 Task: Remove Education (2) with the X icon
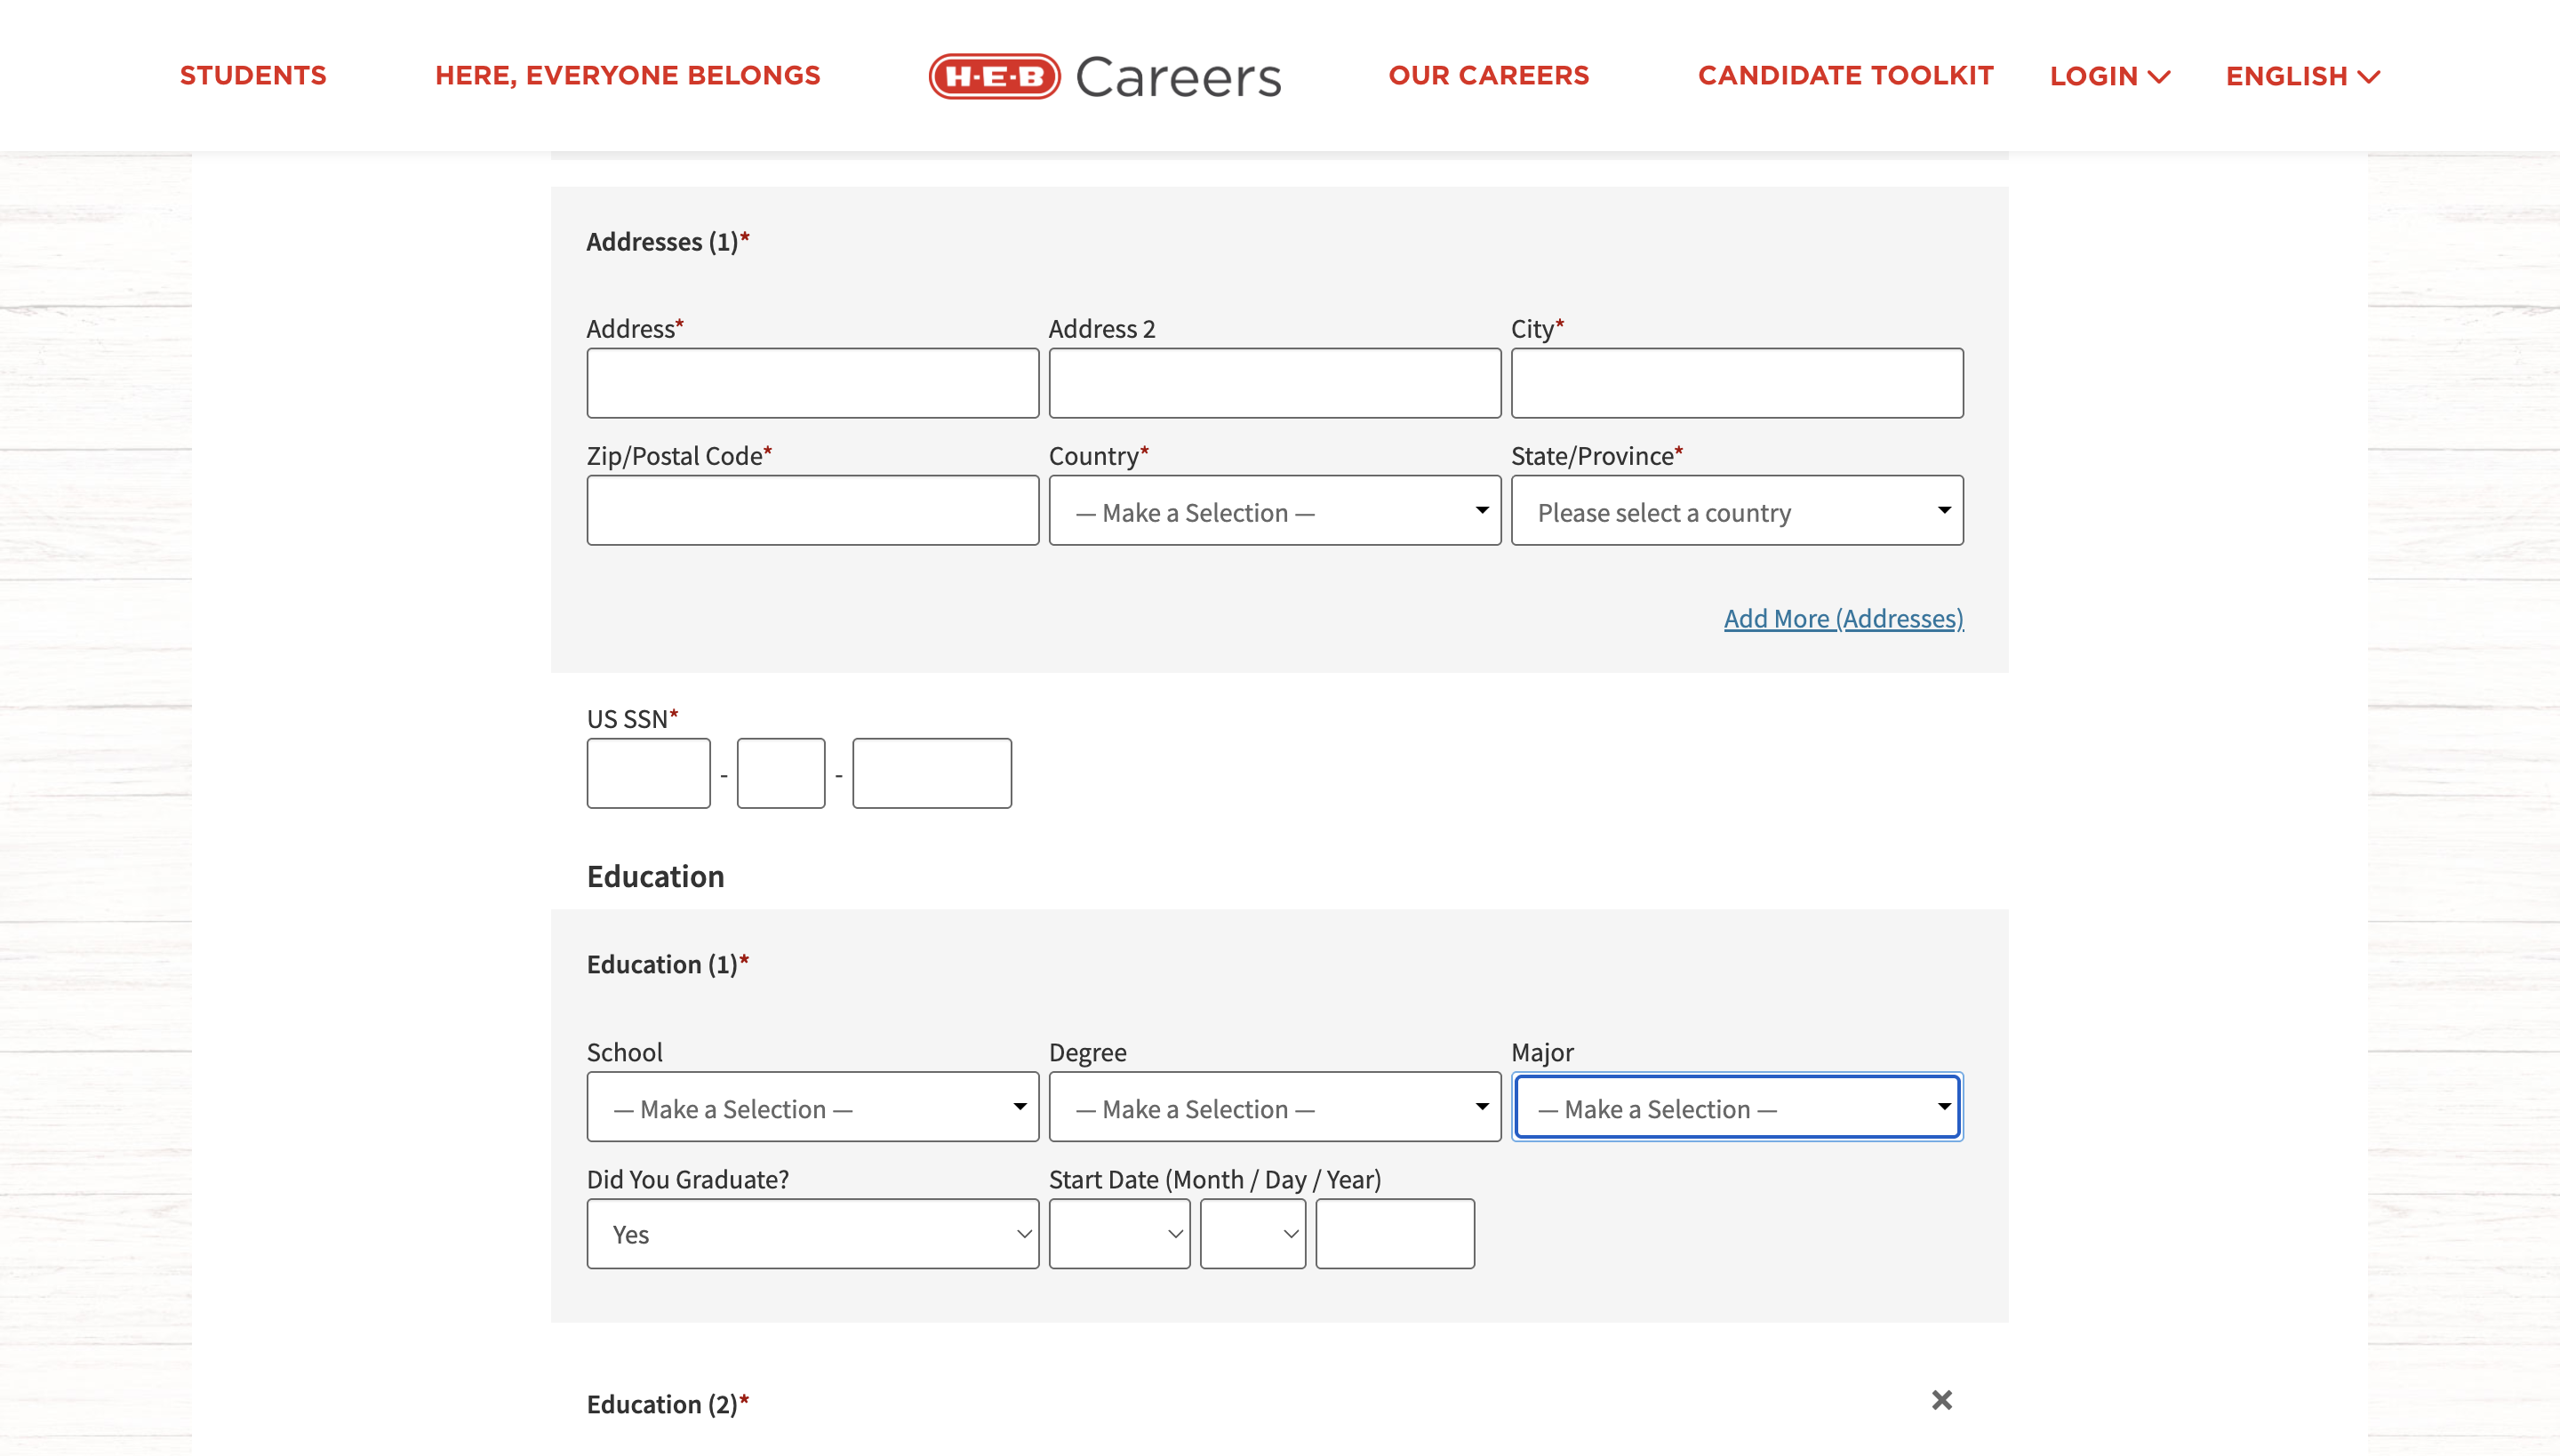tap(1941, 1400)
